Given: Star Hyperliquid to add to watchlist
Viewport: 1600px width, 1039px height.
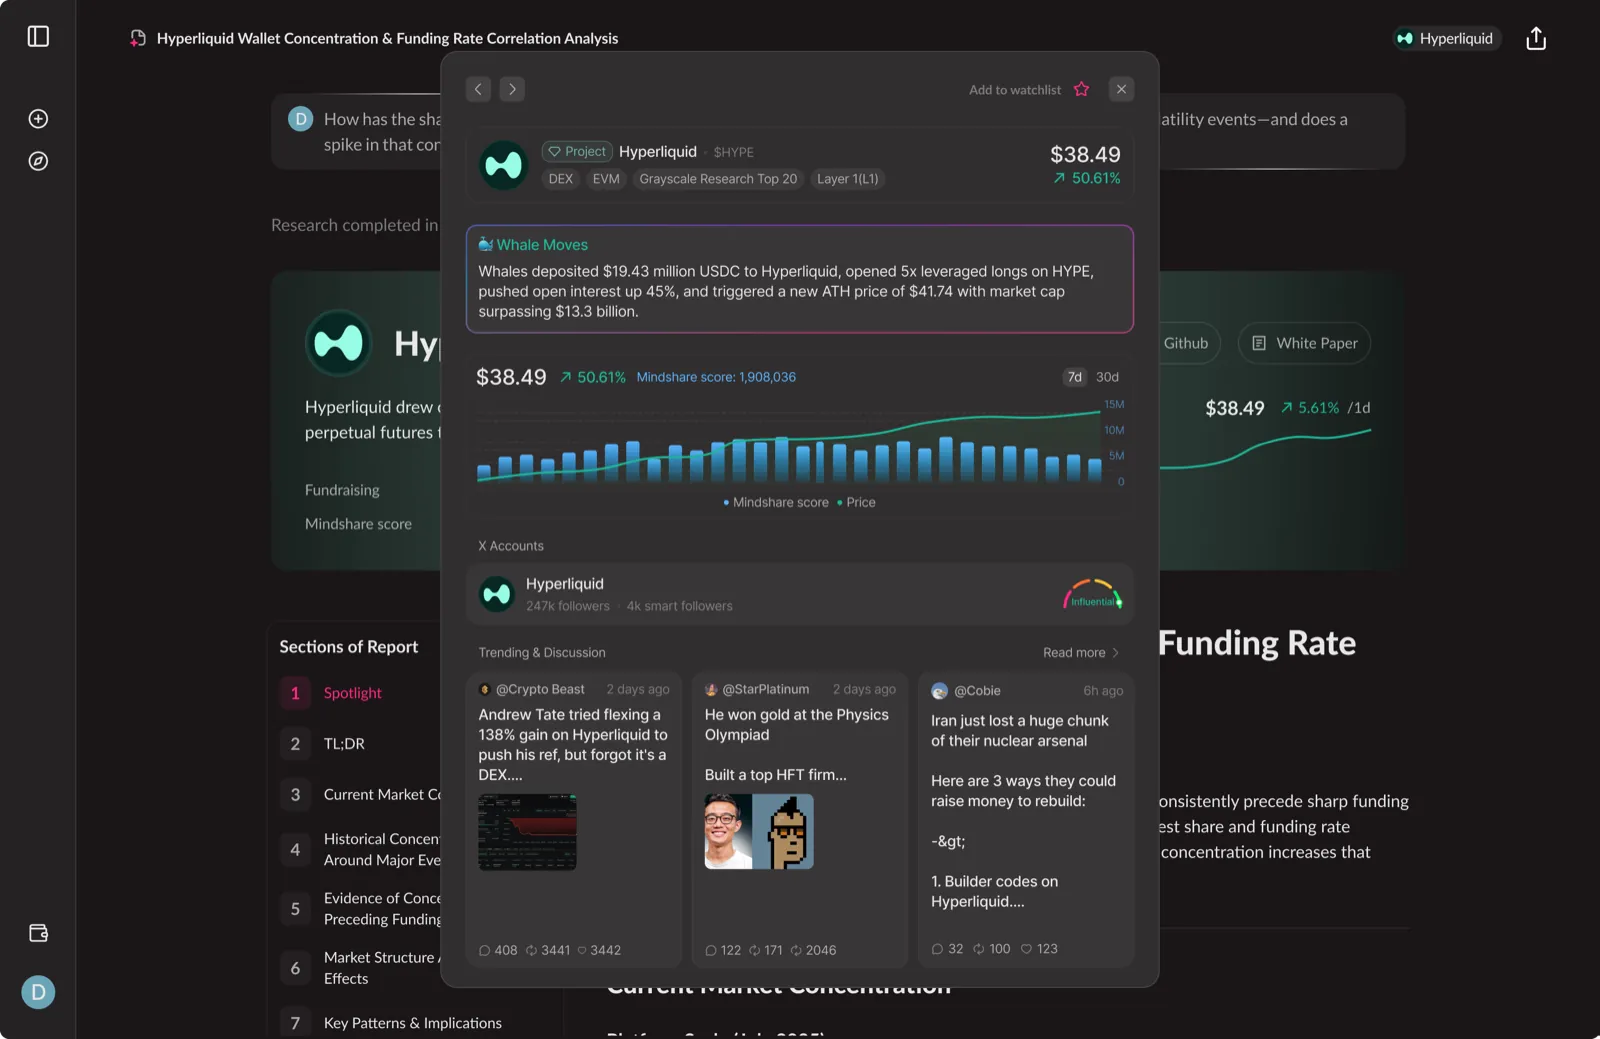Looking at the screenshot, I should pos(1081,89).
